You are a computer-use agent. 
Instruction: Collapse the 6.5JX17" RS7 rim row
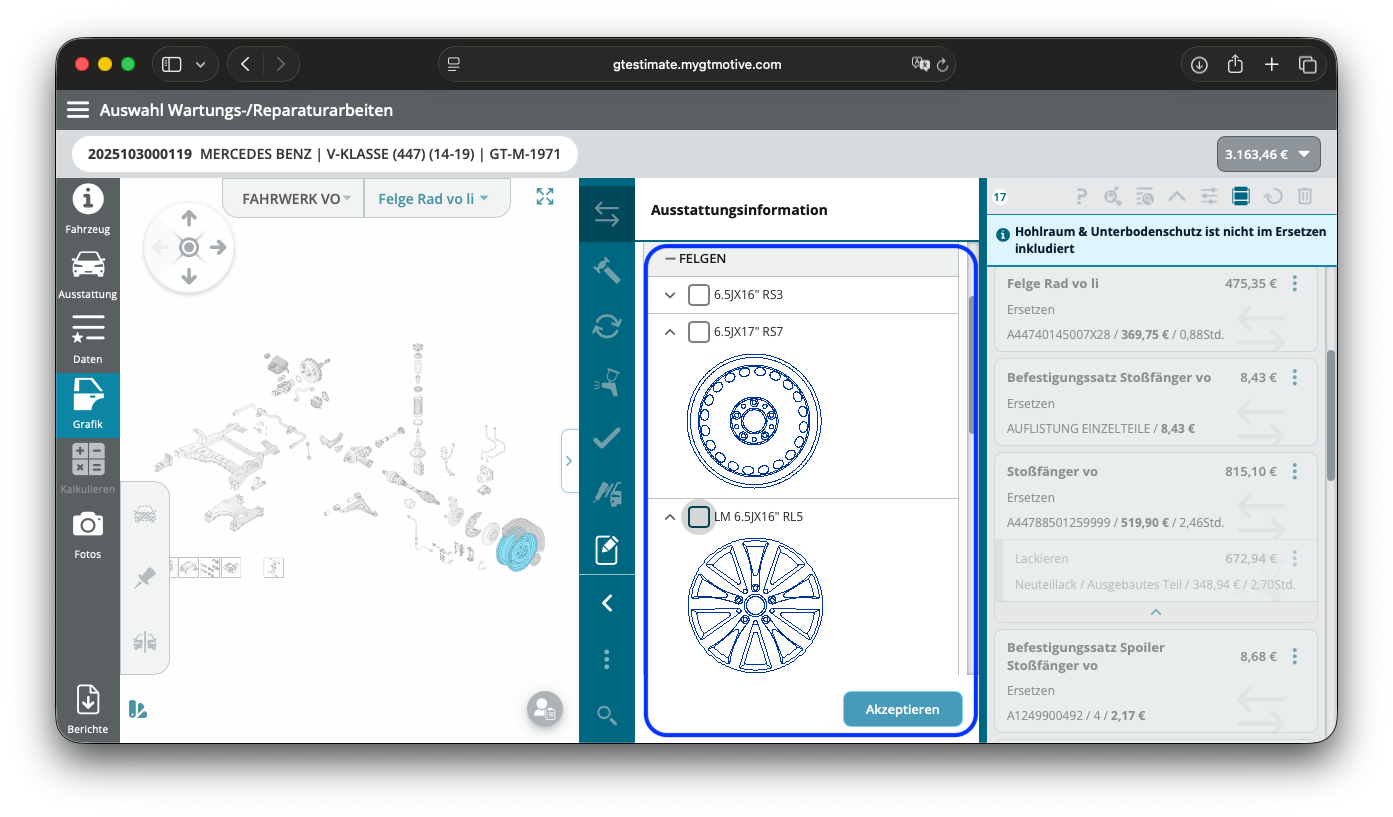point(671,332)
